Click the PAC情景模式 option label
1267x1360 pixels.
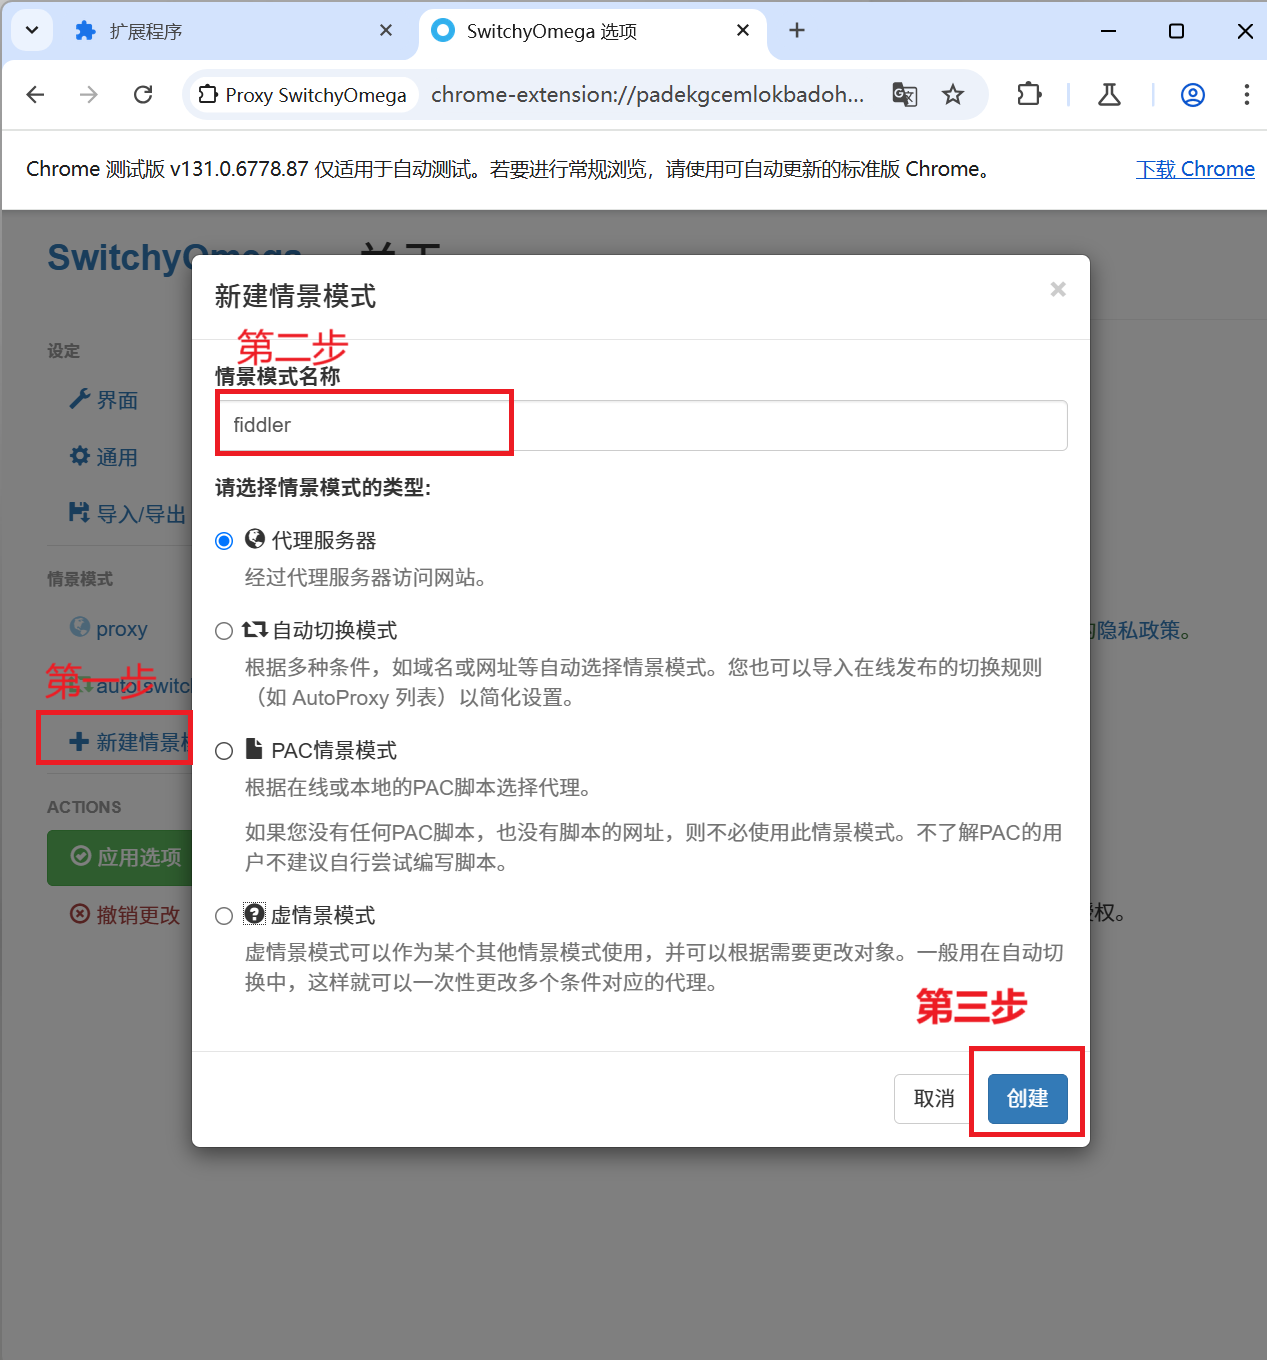coord(334,751)
